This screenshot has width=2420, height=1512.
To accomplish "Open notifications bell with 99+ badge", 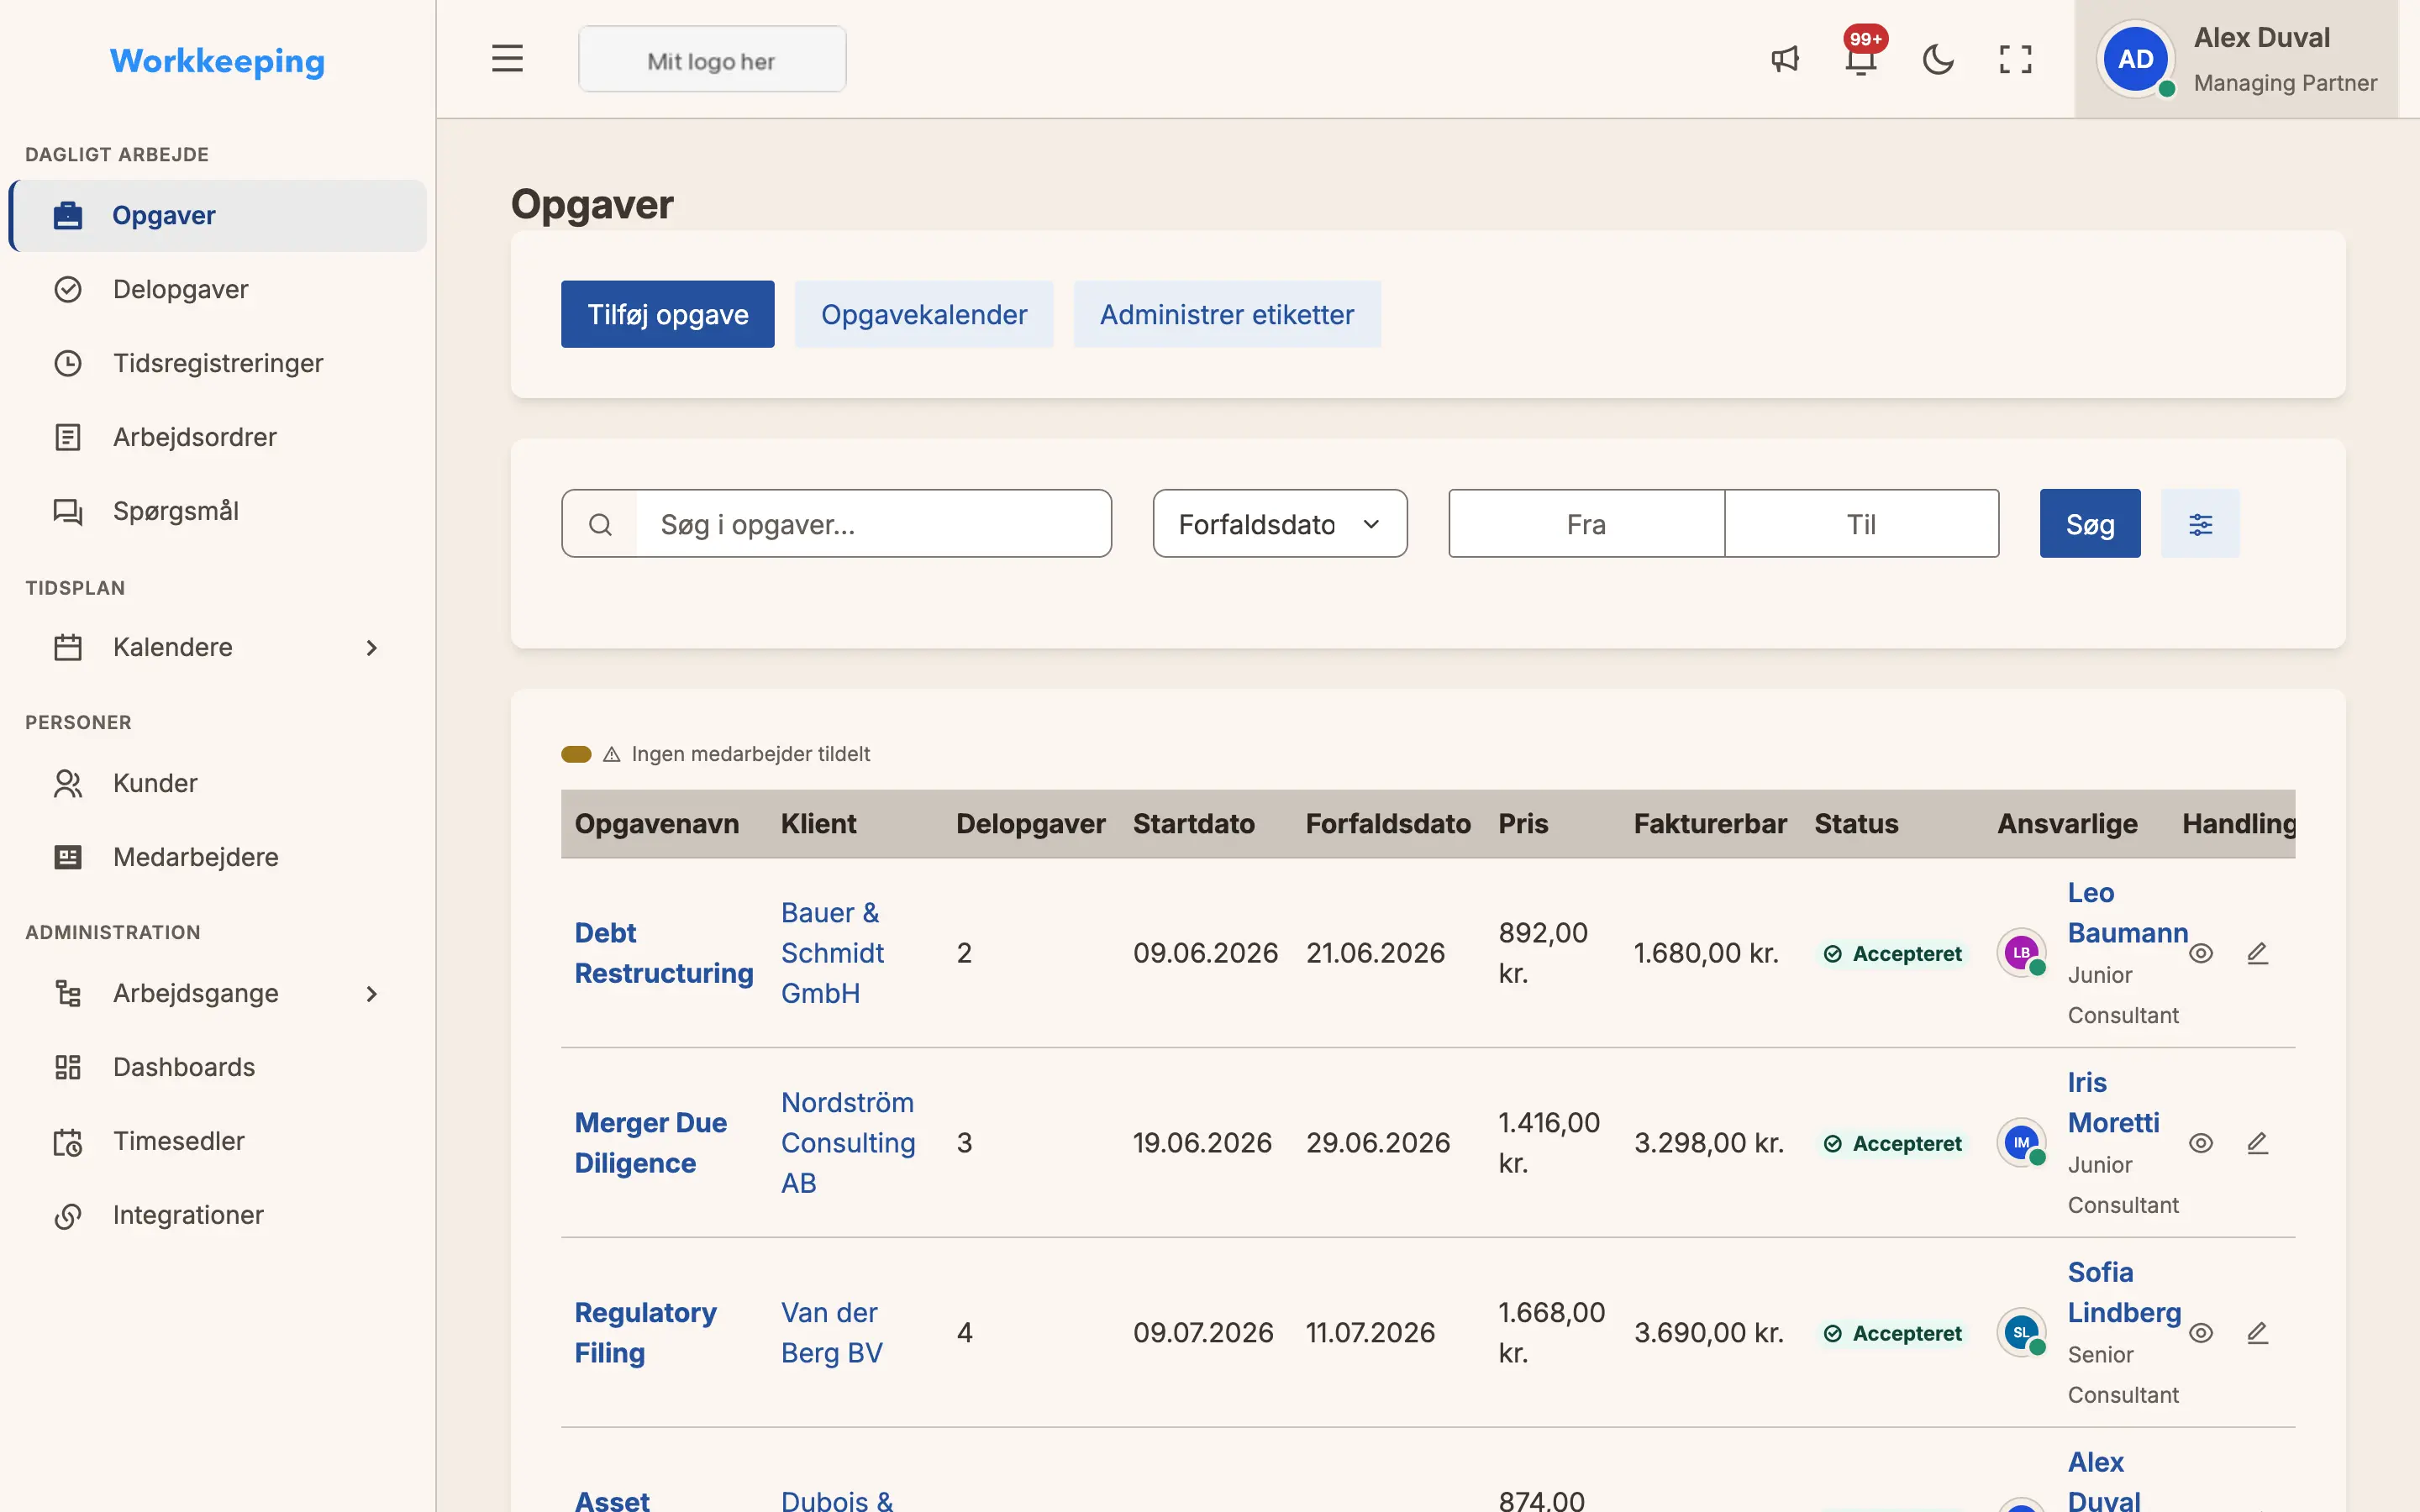I will coord(1861,58).
